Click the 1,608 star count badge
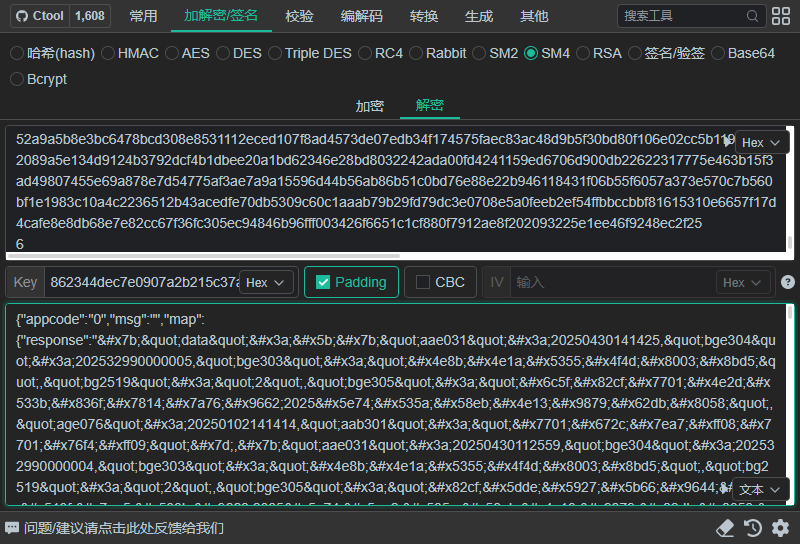The width and height of the screenshot is (800, 544). (90, 16)
